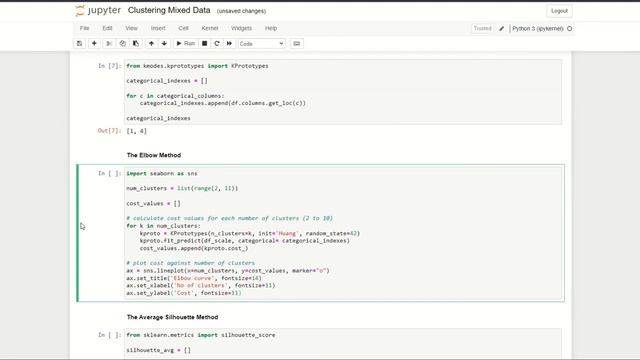Image resolution: width=640 pixels, height=360 pixels.
Task: Click the pencil edit mode icon
Action: pyautogui.click(x=502, y=29)
